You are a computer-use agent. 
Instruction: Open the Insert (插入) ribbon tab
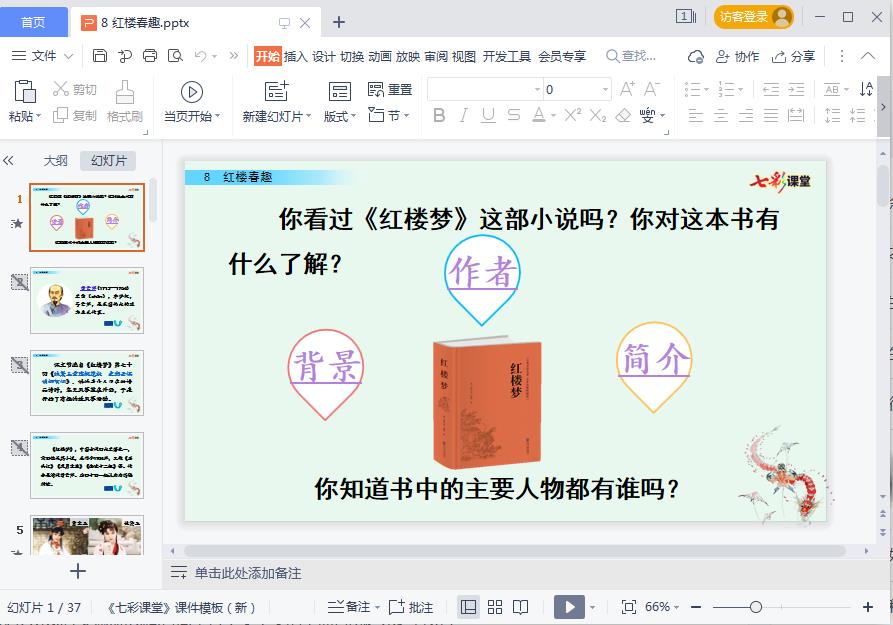point(296,56)
